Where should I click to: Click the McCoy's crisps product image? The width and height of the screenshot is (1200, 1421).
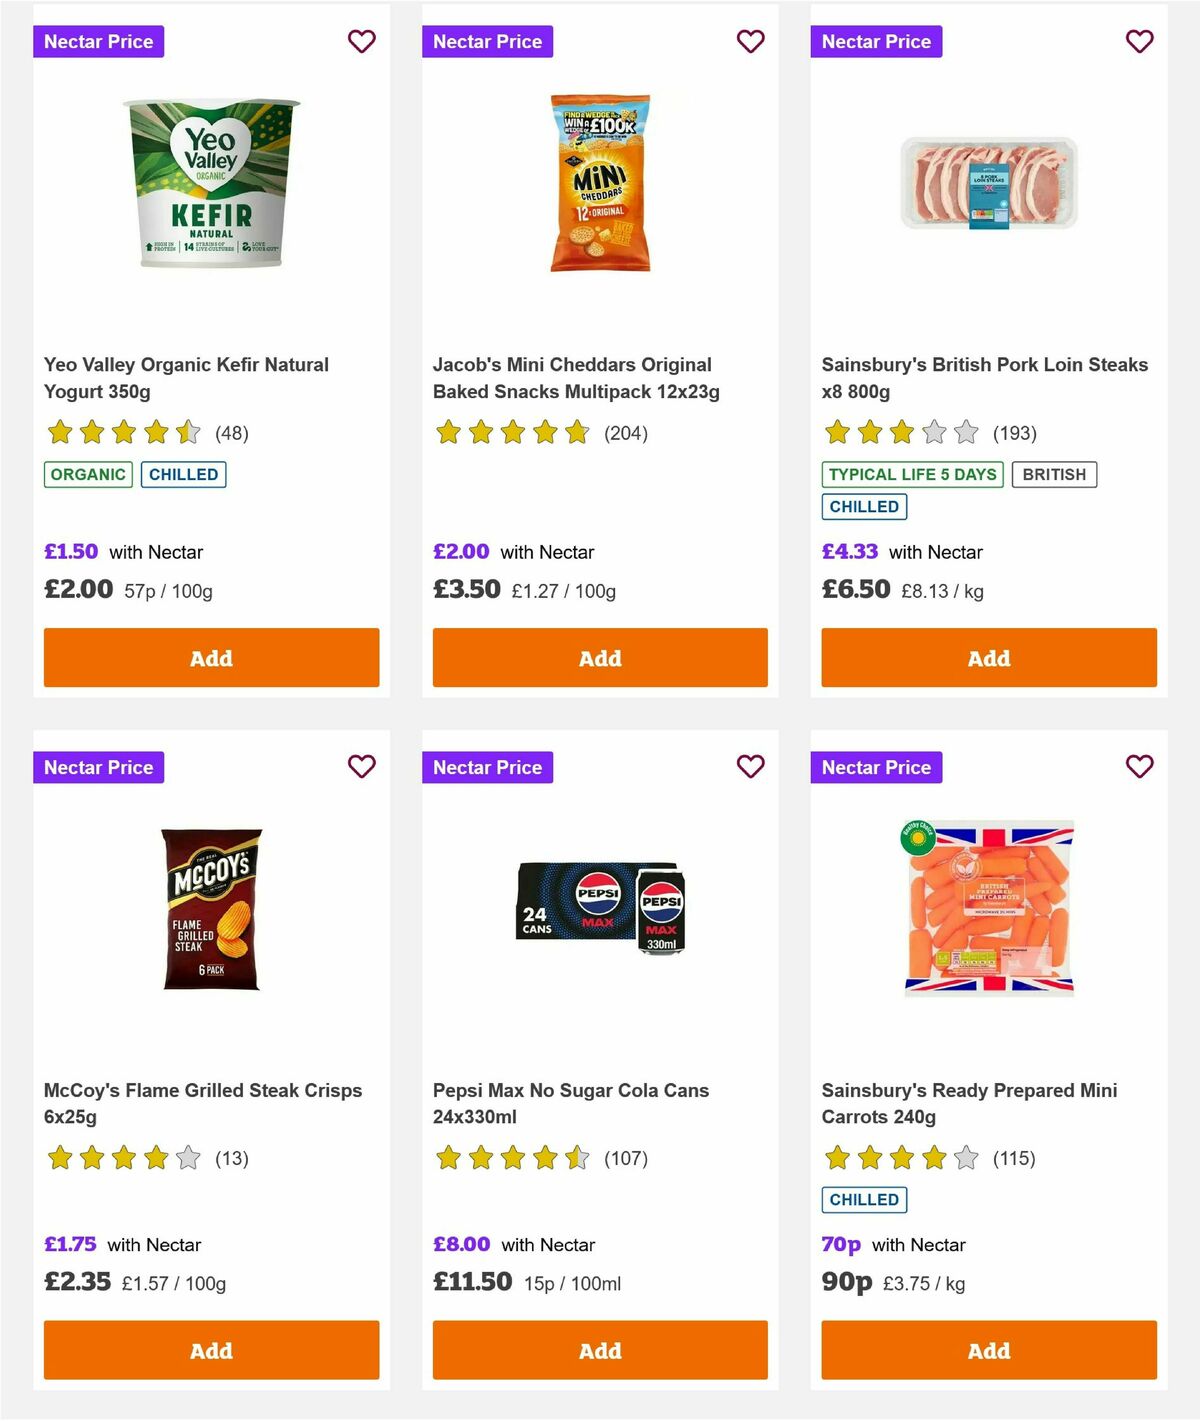click(x=211, y=910)
